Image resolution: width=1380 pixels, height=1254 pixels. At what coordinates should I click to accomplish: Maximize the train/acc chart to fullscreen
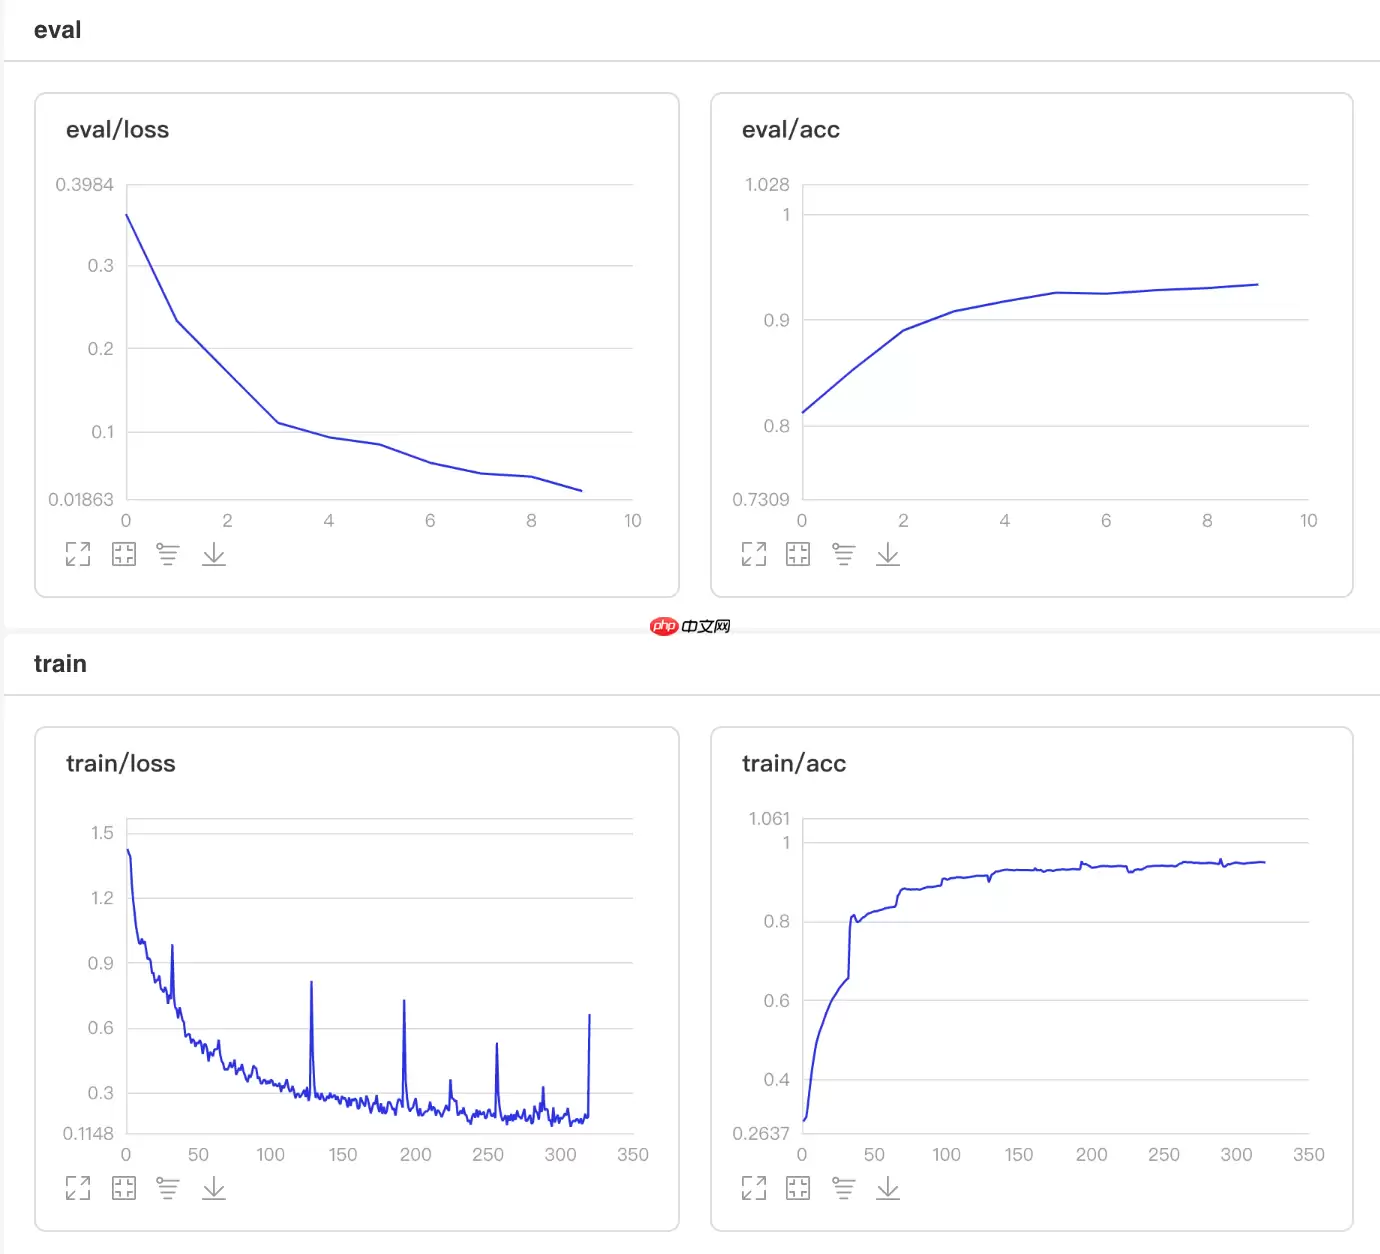pyautogui.click(x=754, y=1188)
